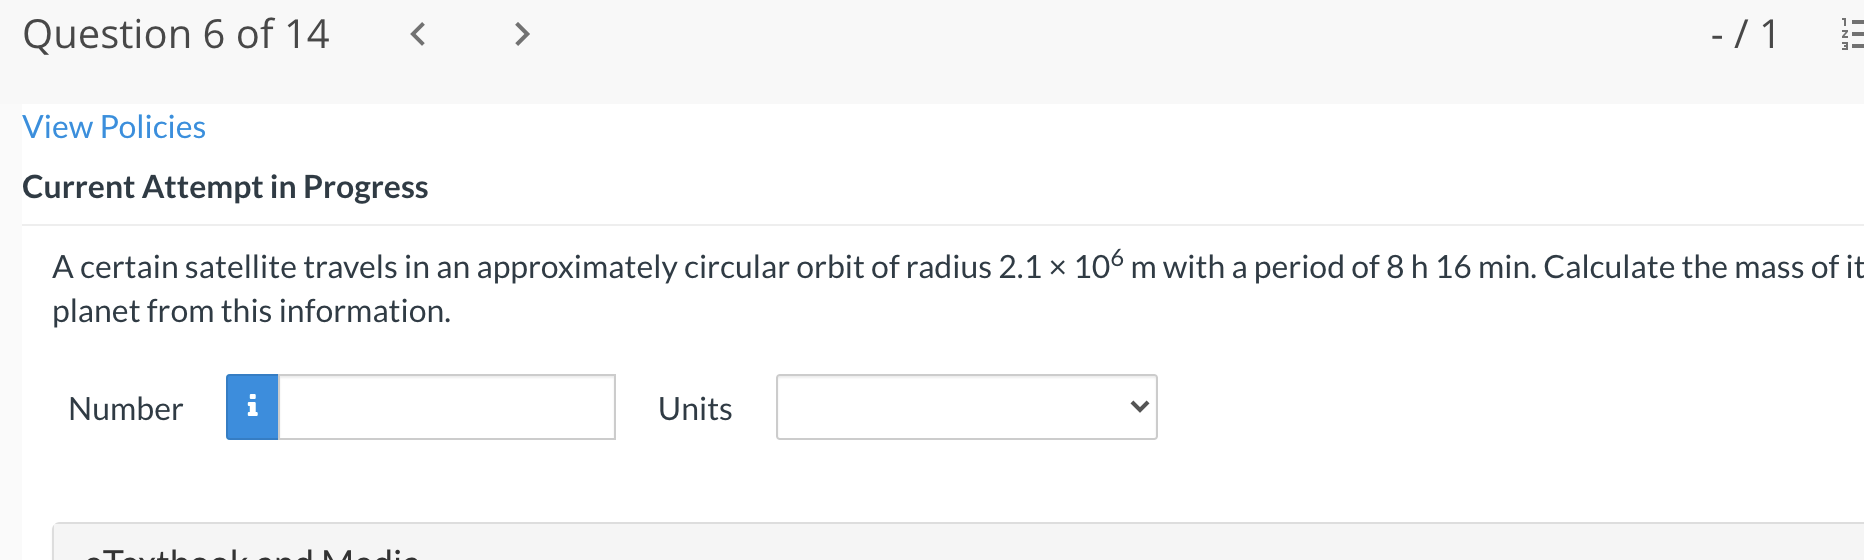Advance to the next question arrow

point(521,35)
